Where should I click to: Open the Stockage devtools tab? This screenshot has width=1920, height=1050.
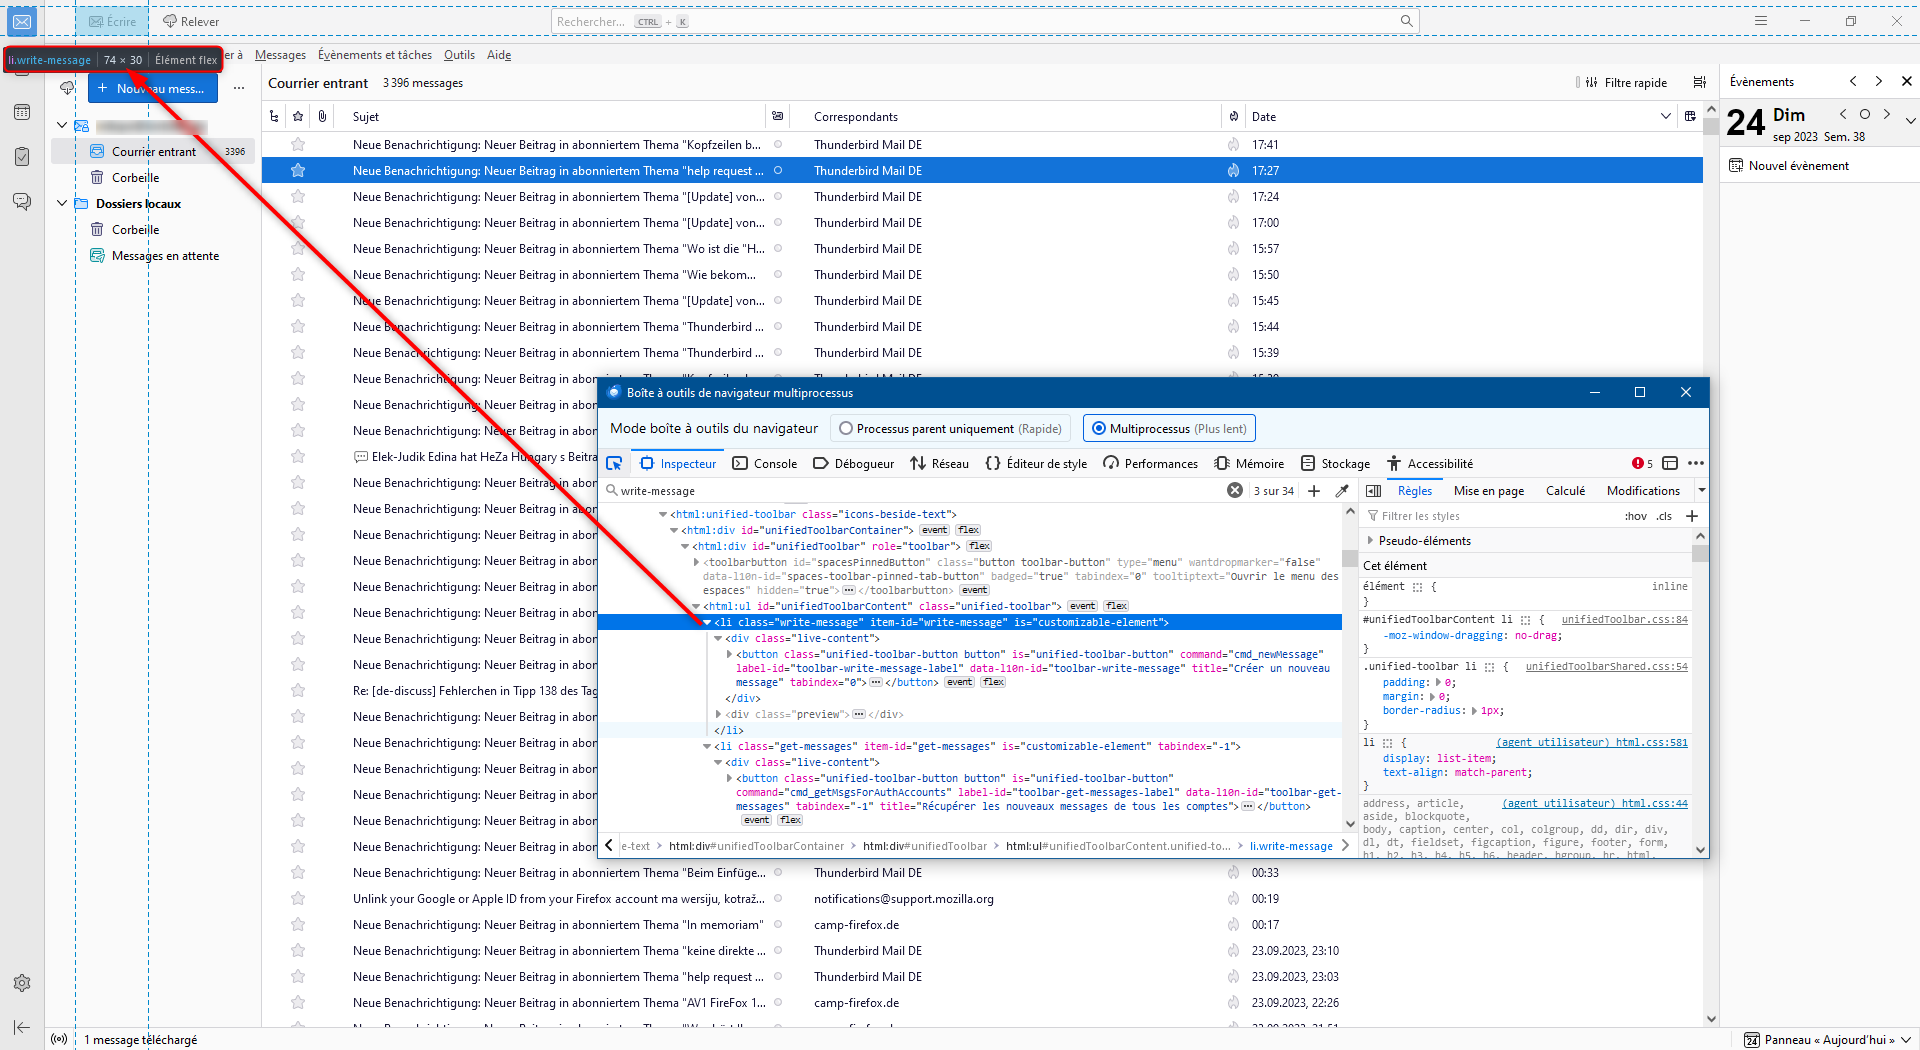click(1335, 463)
